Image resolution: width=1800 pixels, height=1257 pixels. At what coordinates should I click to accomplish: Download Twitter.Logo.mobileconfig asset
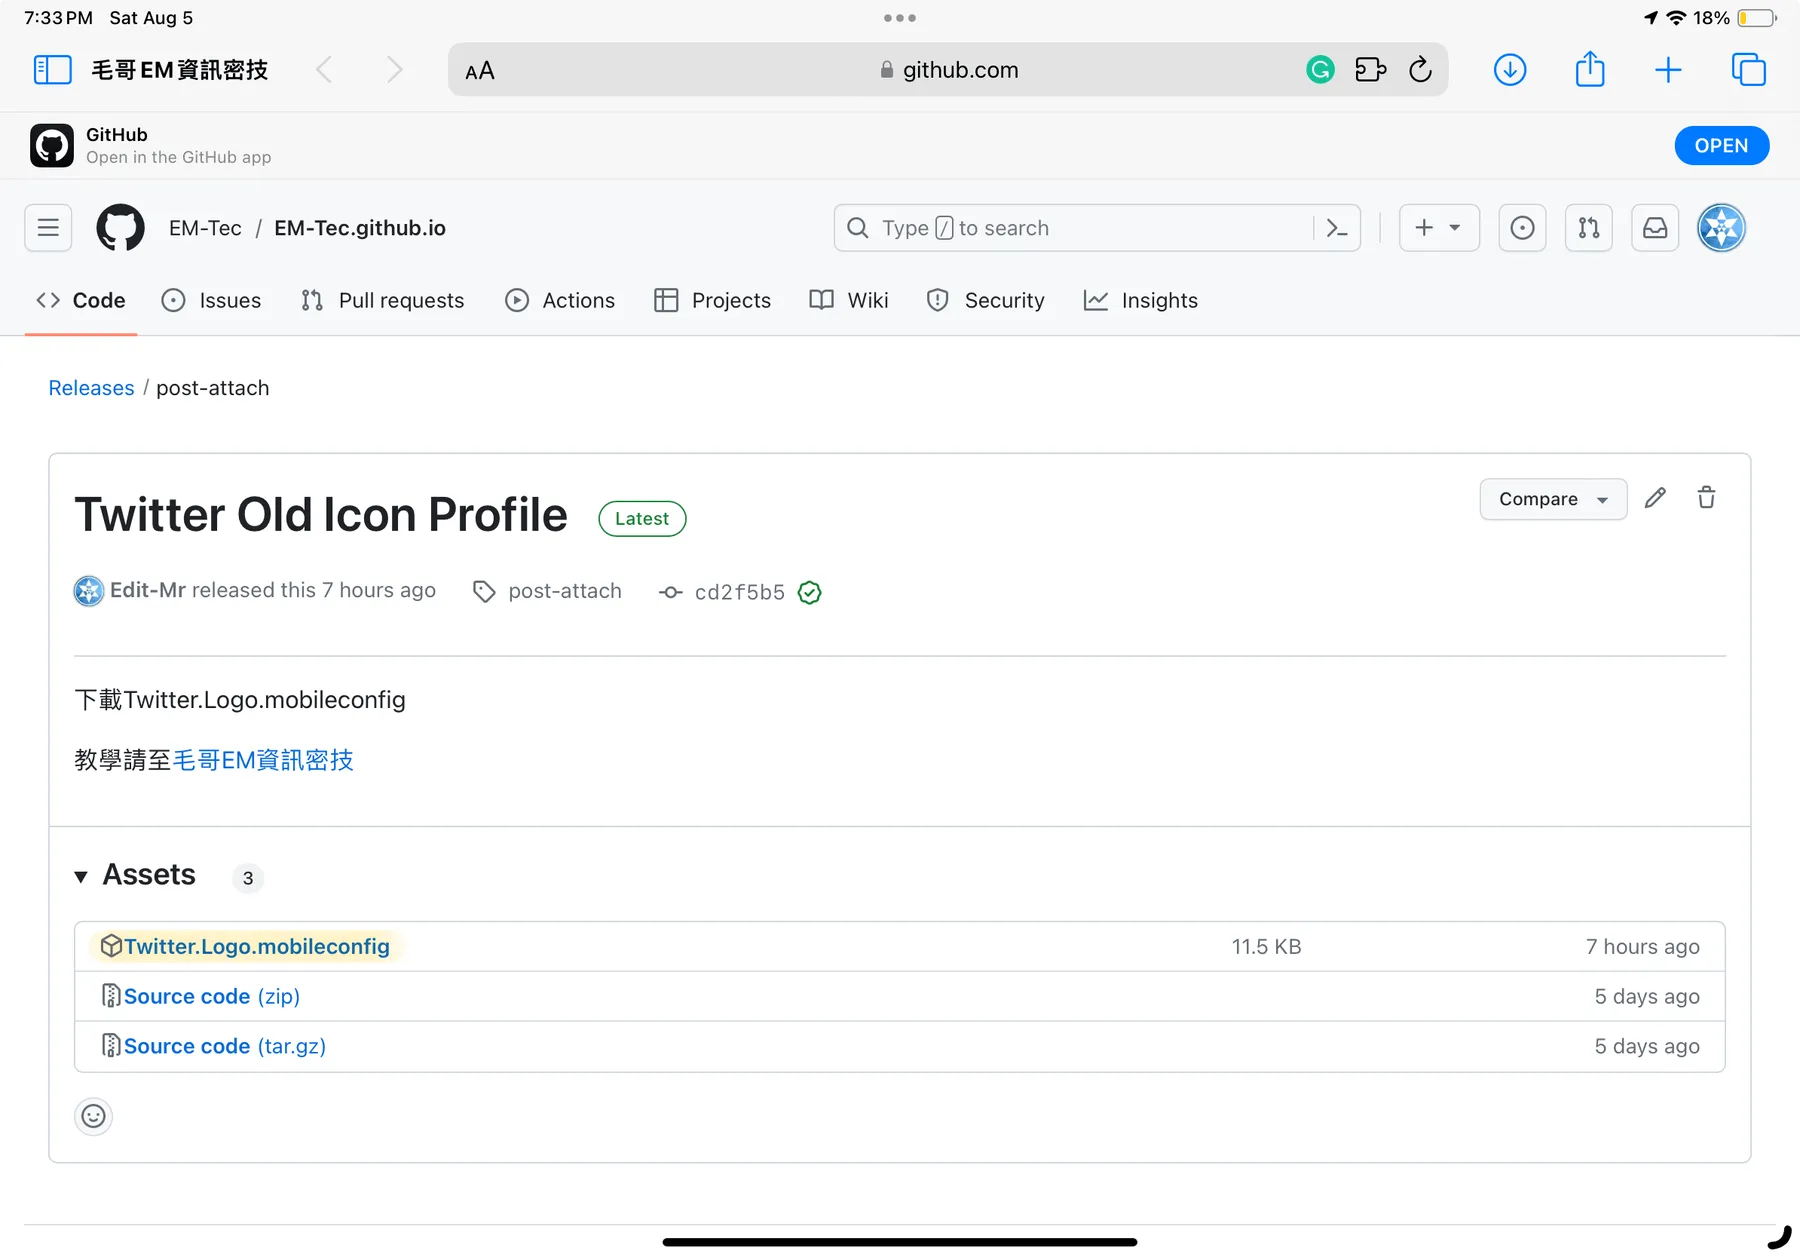[257, 946]
